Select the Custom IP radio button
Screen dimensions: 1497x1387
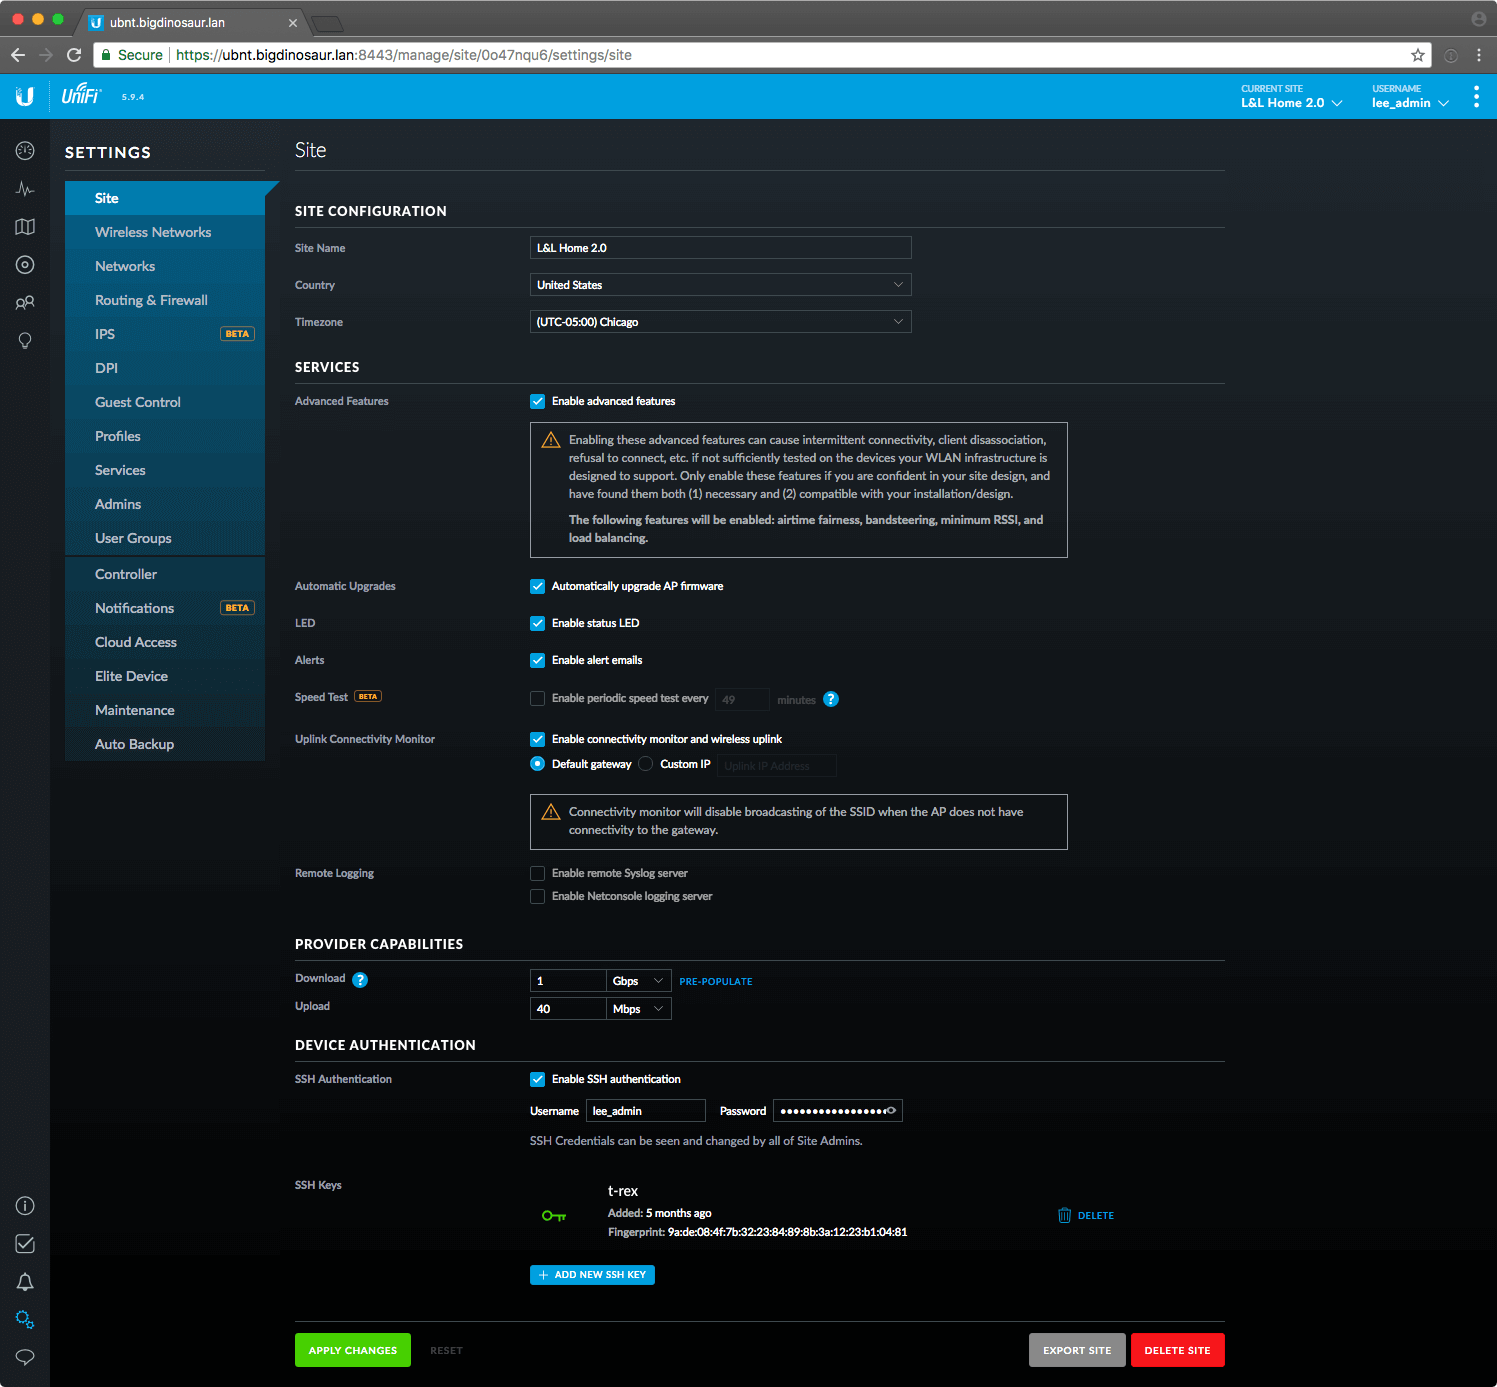646,764
